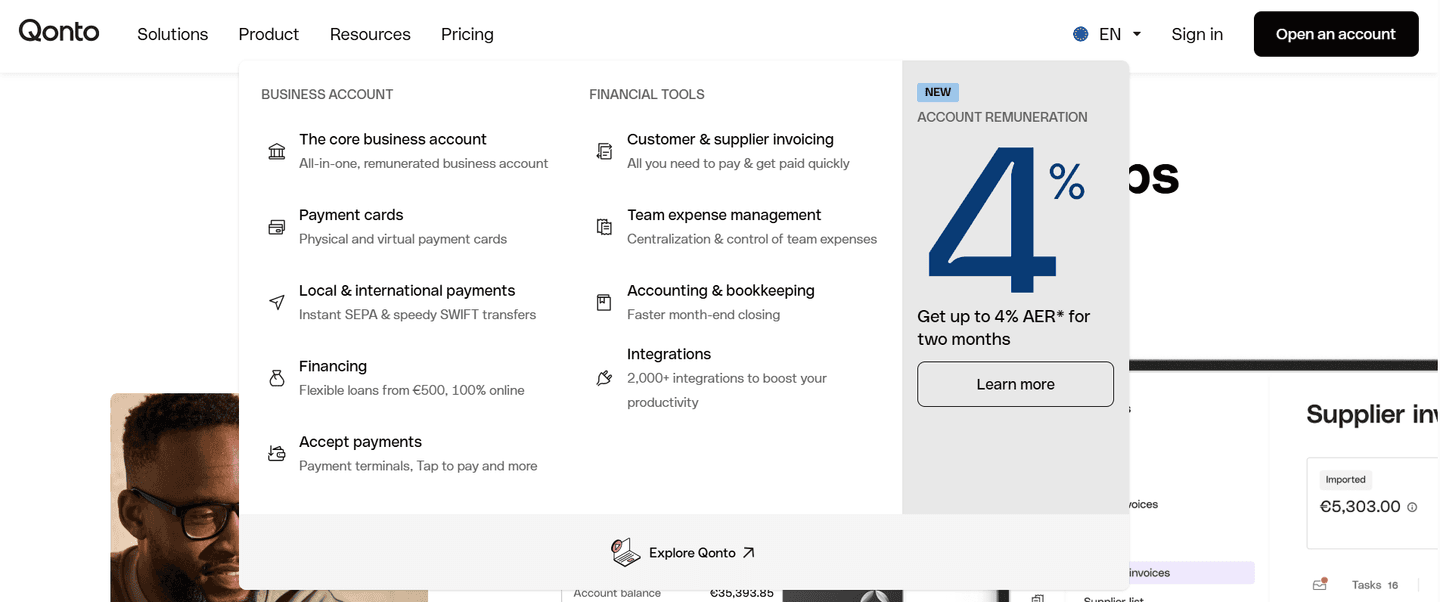Click the Tasks 16 entry
Image resolution: width=1440 pixels, height=602 pixels.
(x=1375, y=585)
